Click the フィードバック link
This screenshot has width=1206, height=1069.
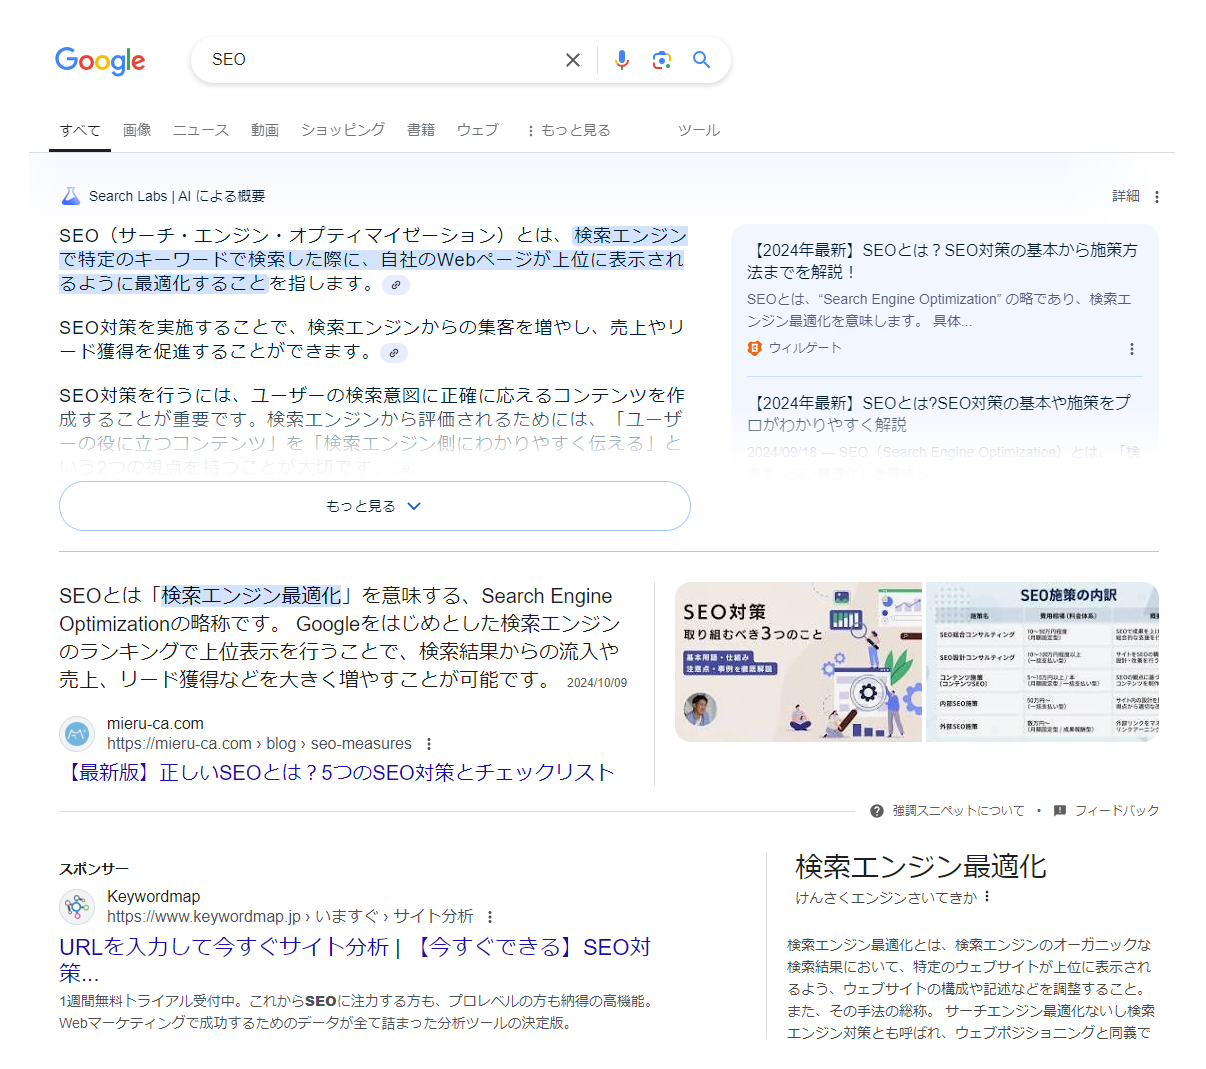(1117, 811)
